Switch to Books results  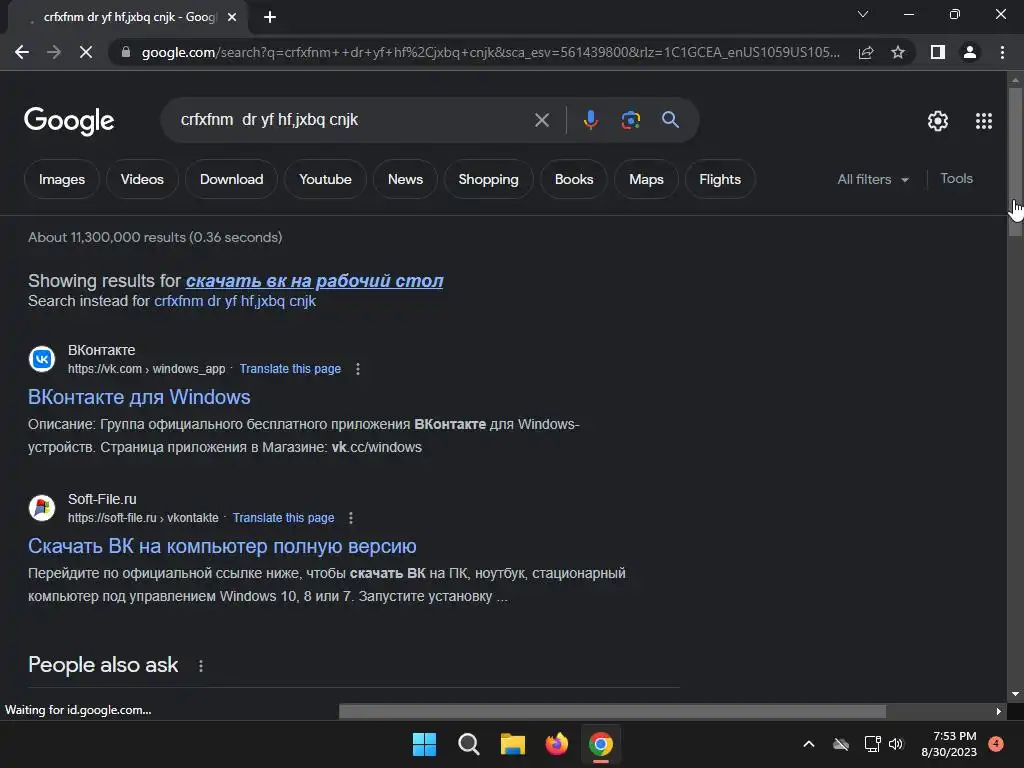coord(574,180)
